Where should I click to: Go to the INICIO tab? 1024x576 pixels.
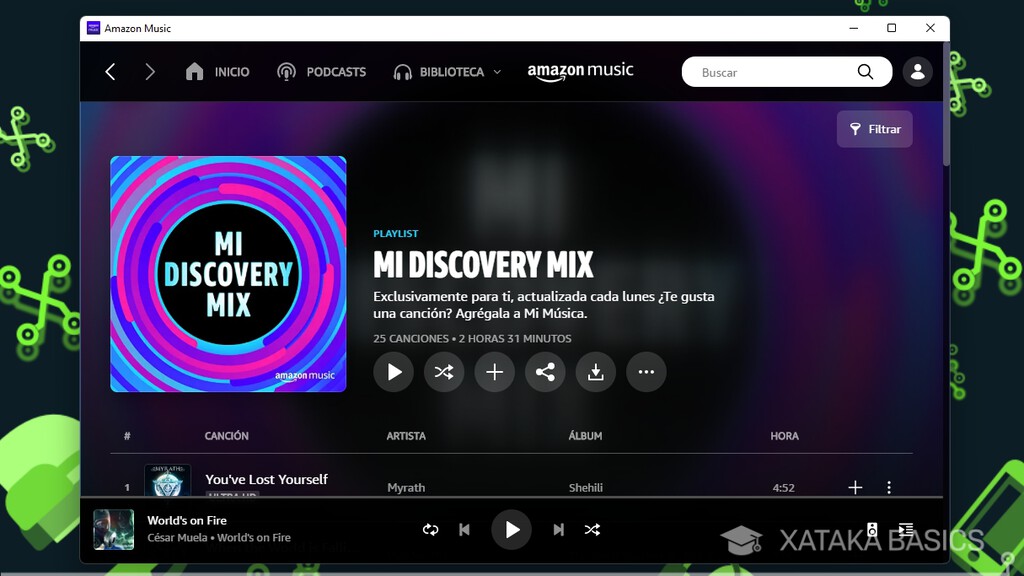[x=221, y=72]
